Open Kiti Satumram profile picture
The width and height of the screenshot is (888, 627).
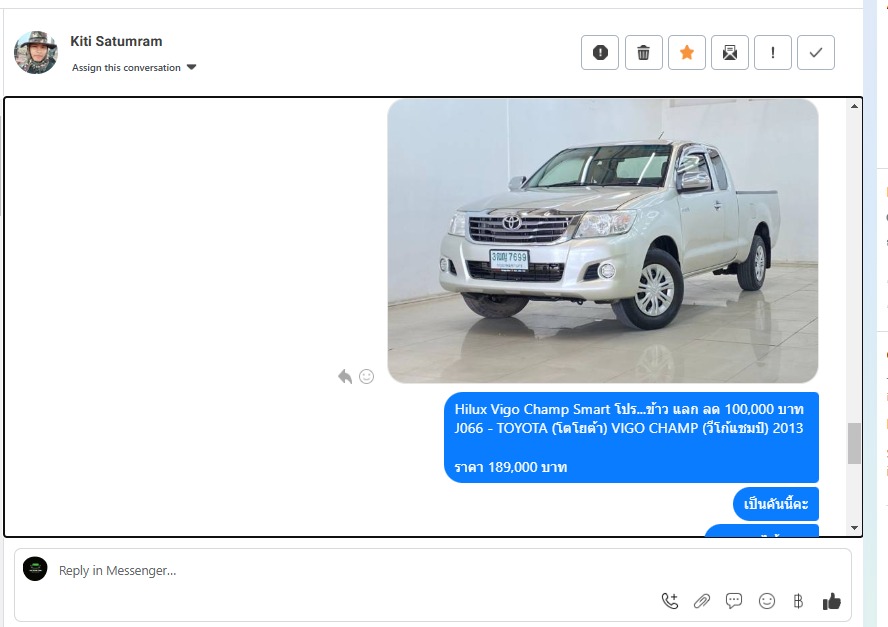pos(36,53)
